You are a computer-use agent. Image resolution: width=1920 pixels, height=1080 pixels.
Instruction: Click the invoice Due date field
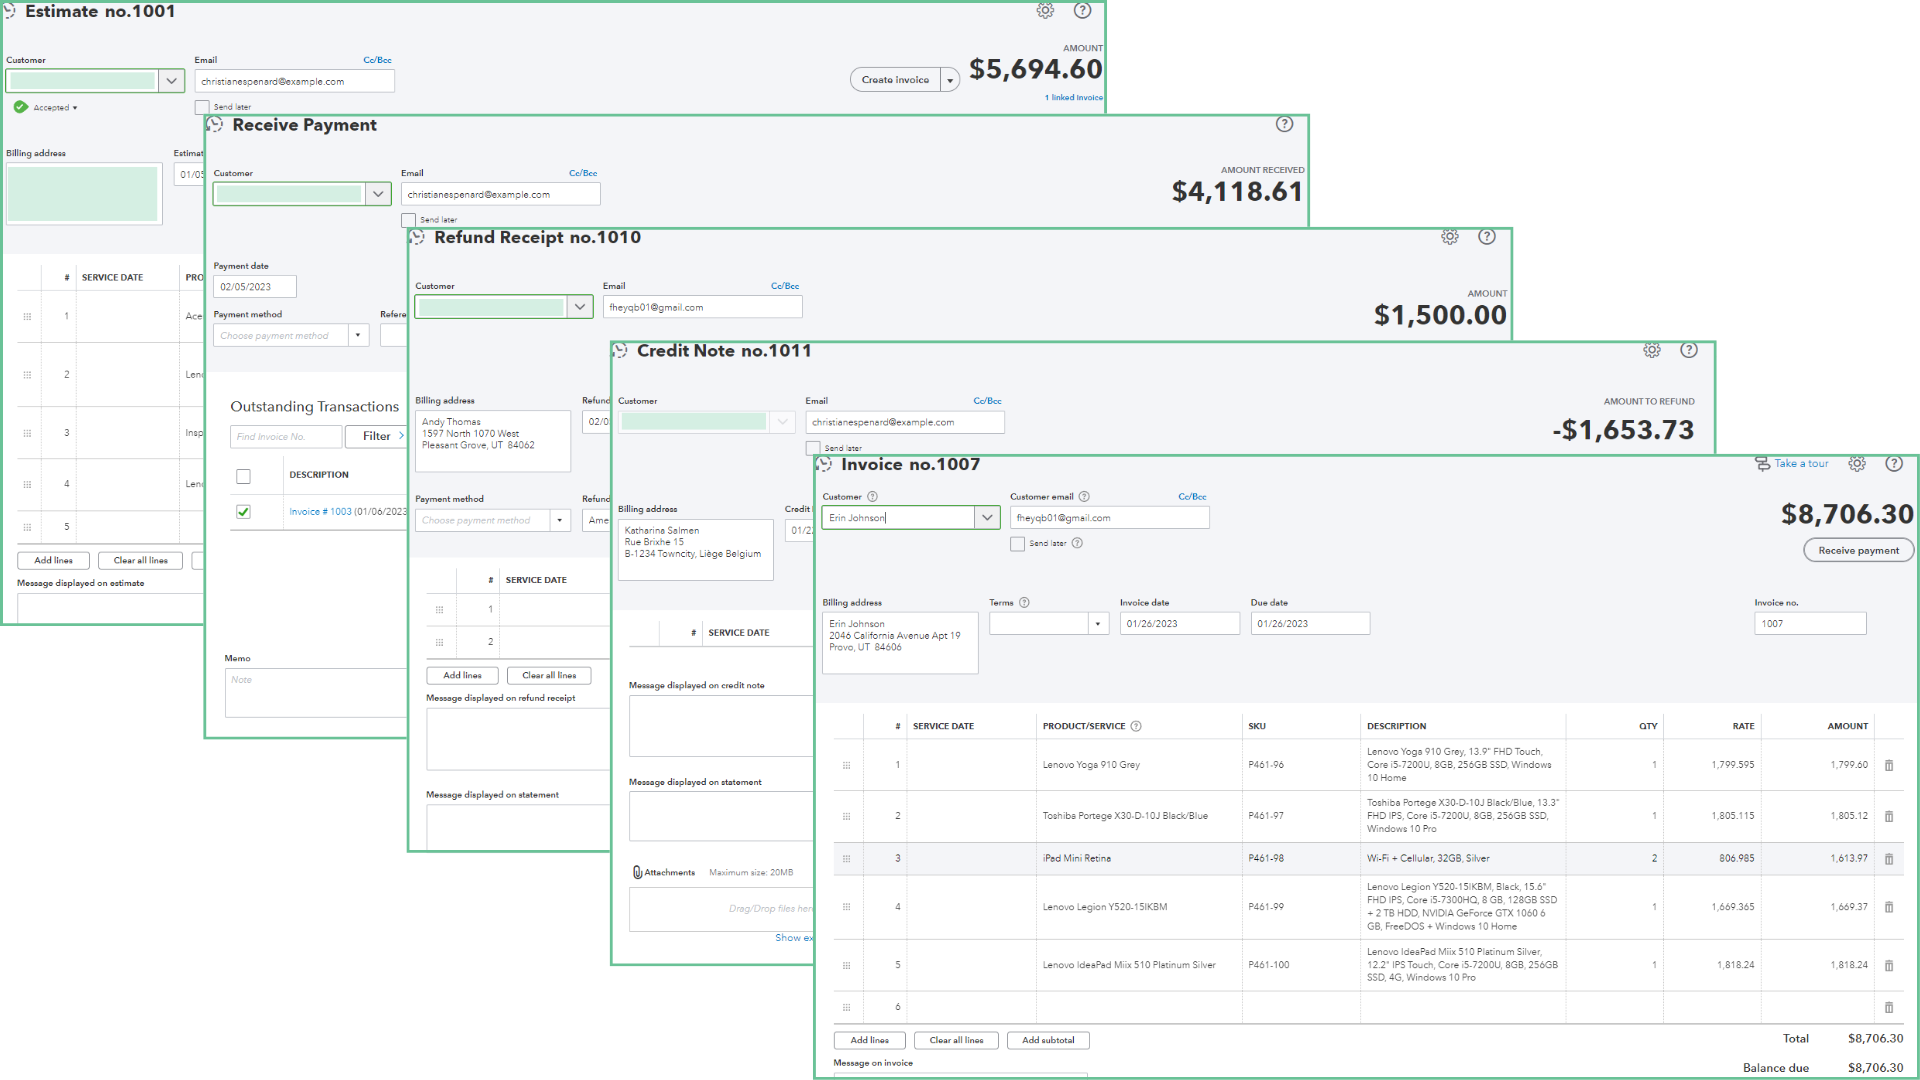(1309, 624)
